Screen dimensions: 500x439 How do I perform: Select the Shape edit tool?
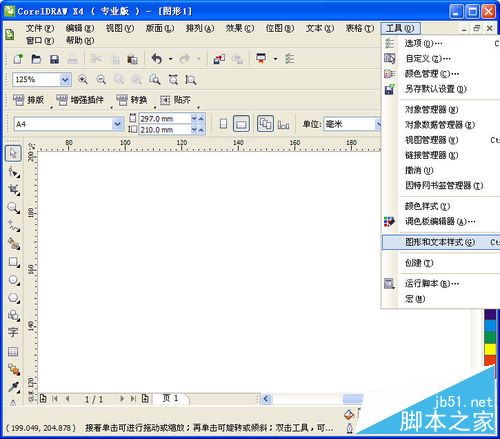click(x=14, y=172)
